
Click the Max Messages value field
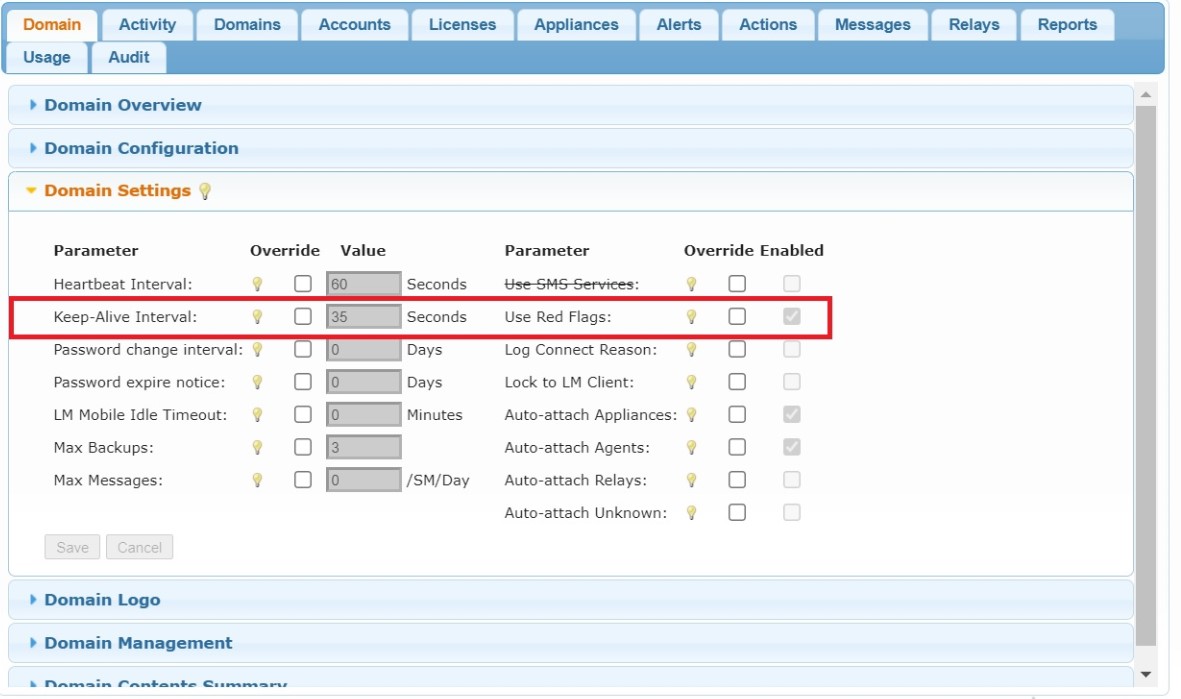pos(364,480)
